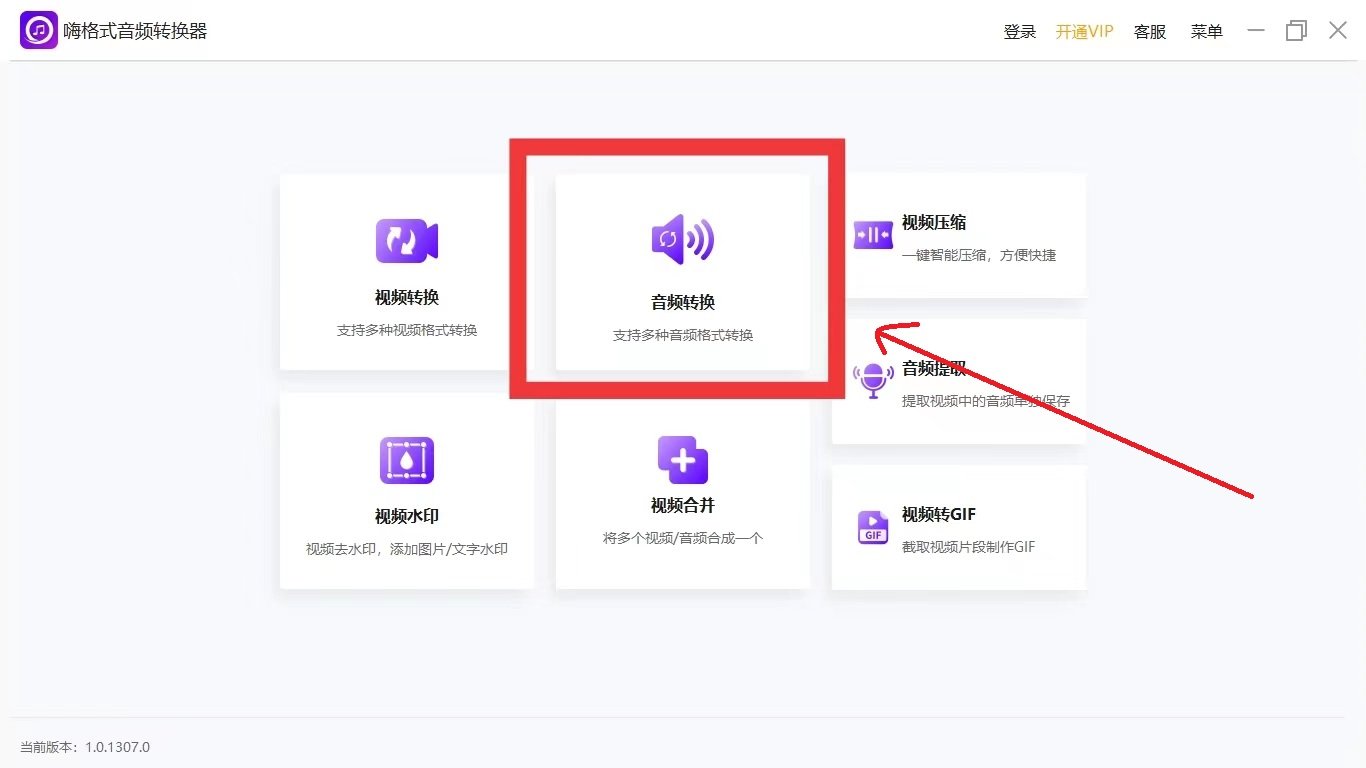Open the 菜单 menu
Viewport: 1366px width, 768px height.
[x=1206, y=31]
